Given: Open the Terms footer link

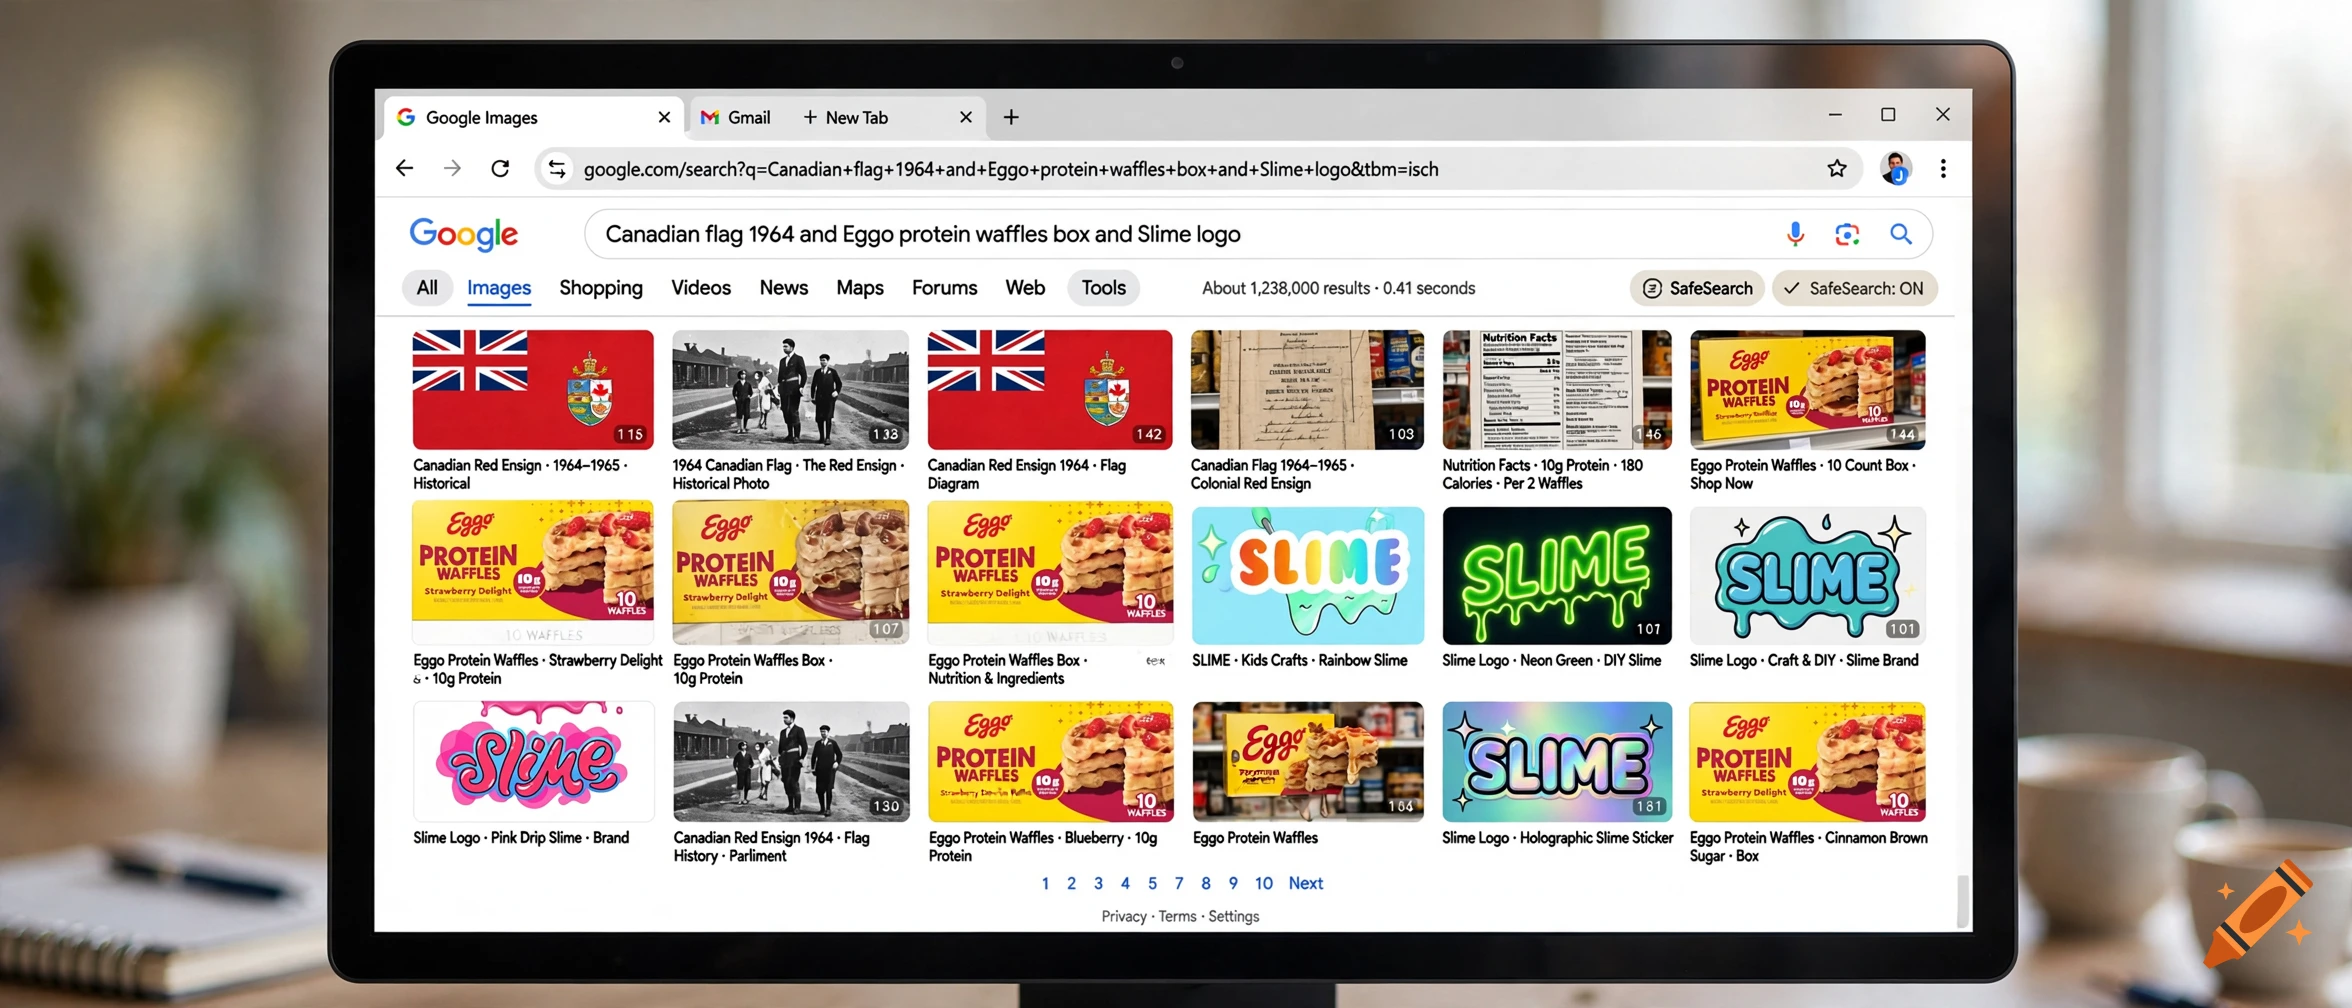Looking at the screenshot, I should [1177, 916].
